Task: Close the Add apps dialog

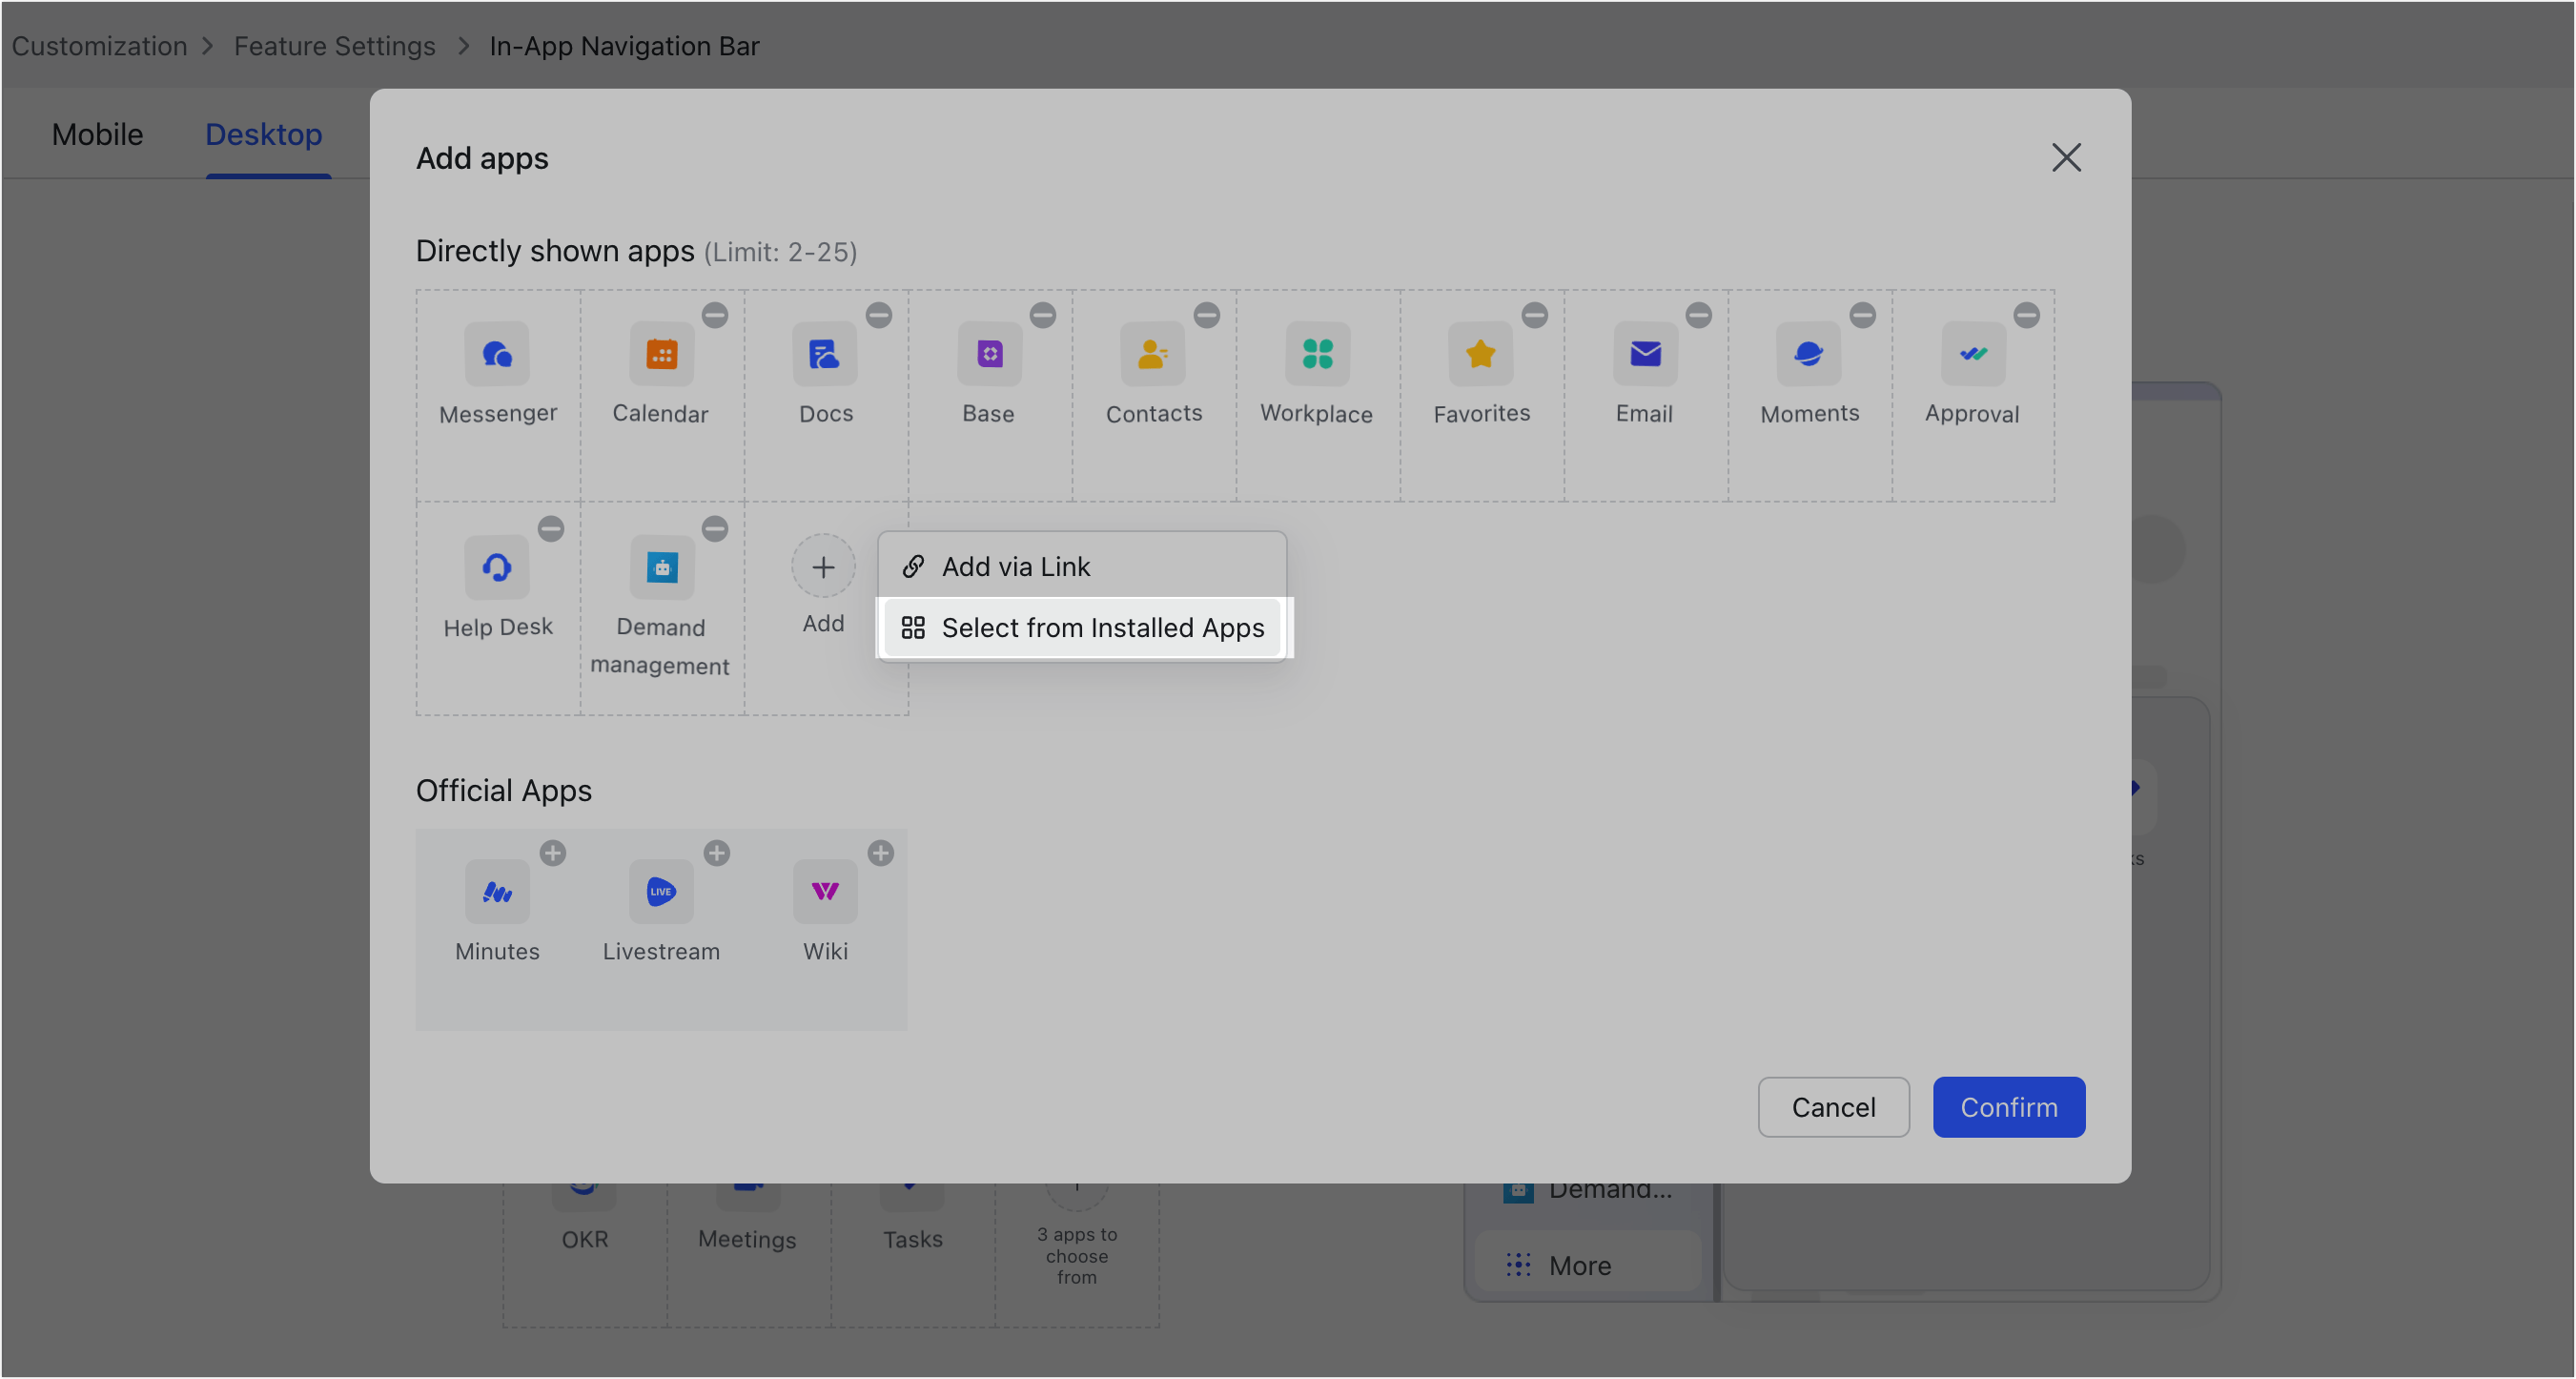Action: [2066, 157]
